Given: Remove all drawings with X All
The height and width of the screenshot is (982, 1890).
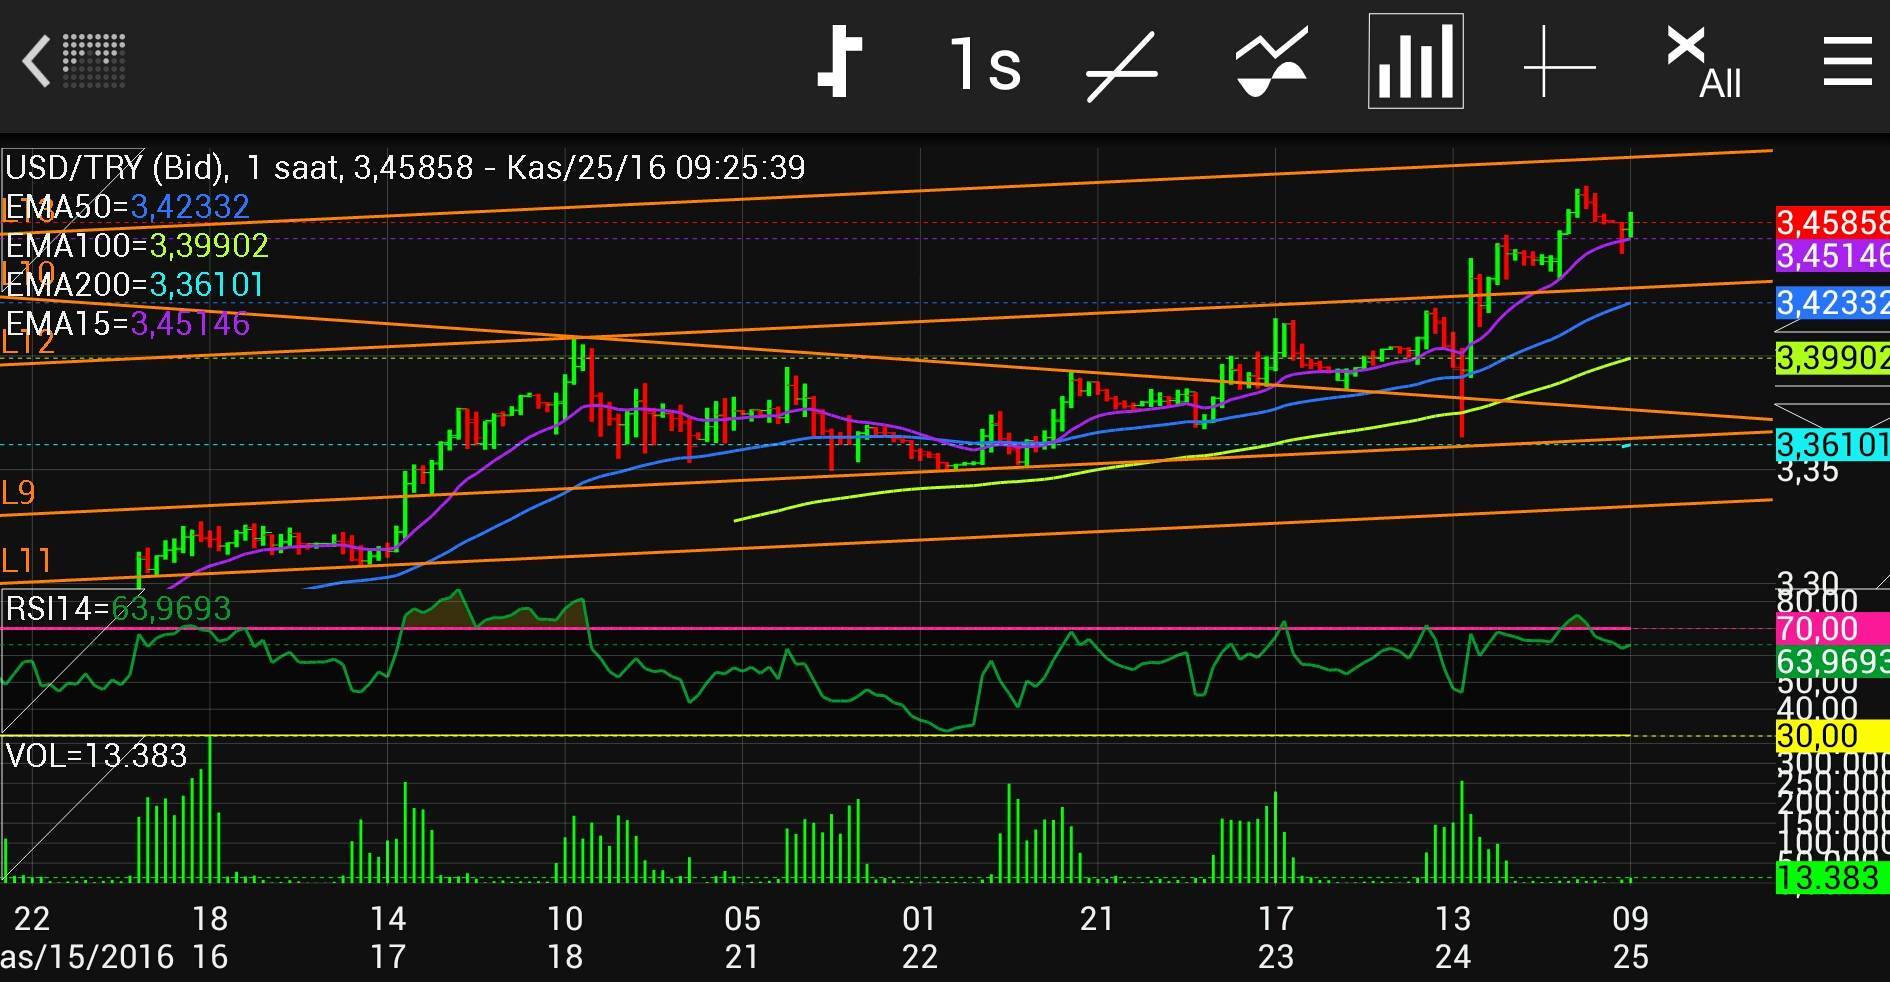Looking at the screenshot, I should 1703,64.
